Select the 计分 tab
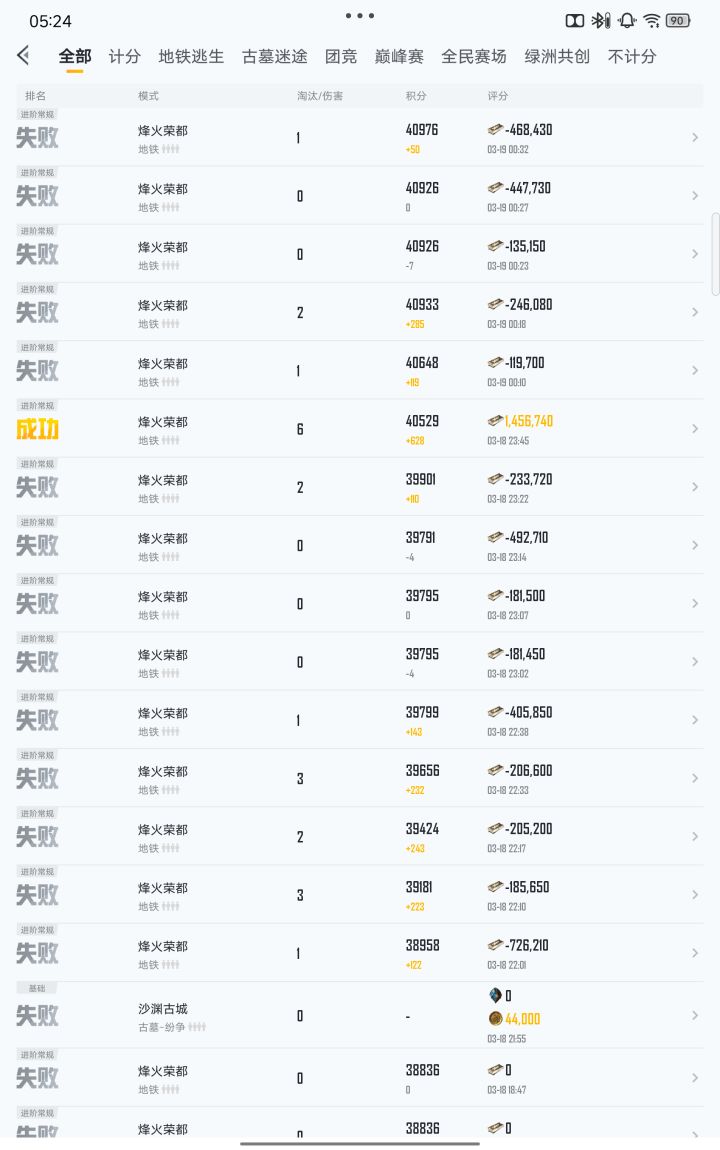Viewport: 720px width, 1150px height. click(x=125, y=57)
